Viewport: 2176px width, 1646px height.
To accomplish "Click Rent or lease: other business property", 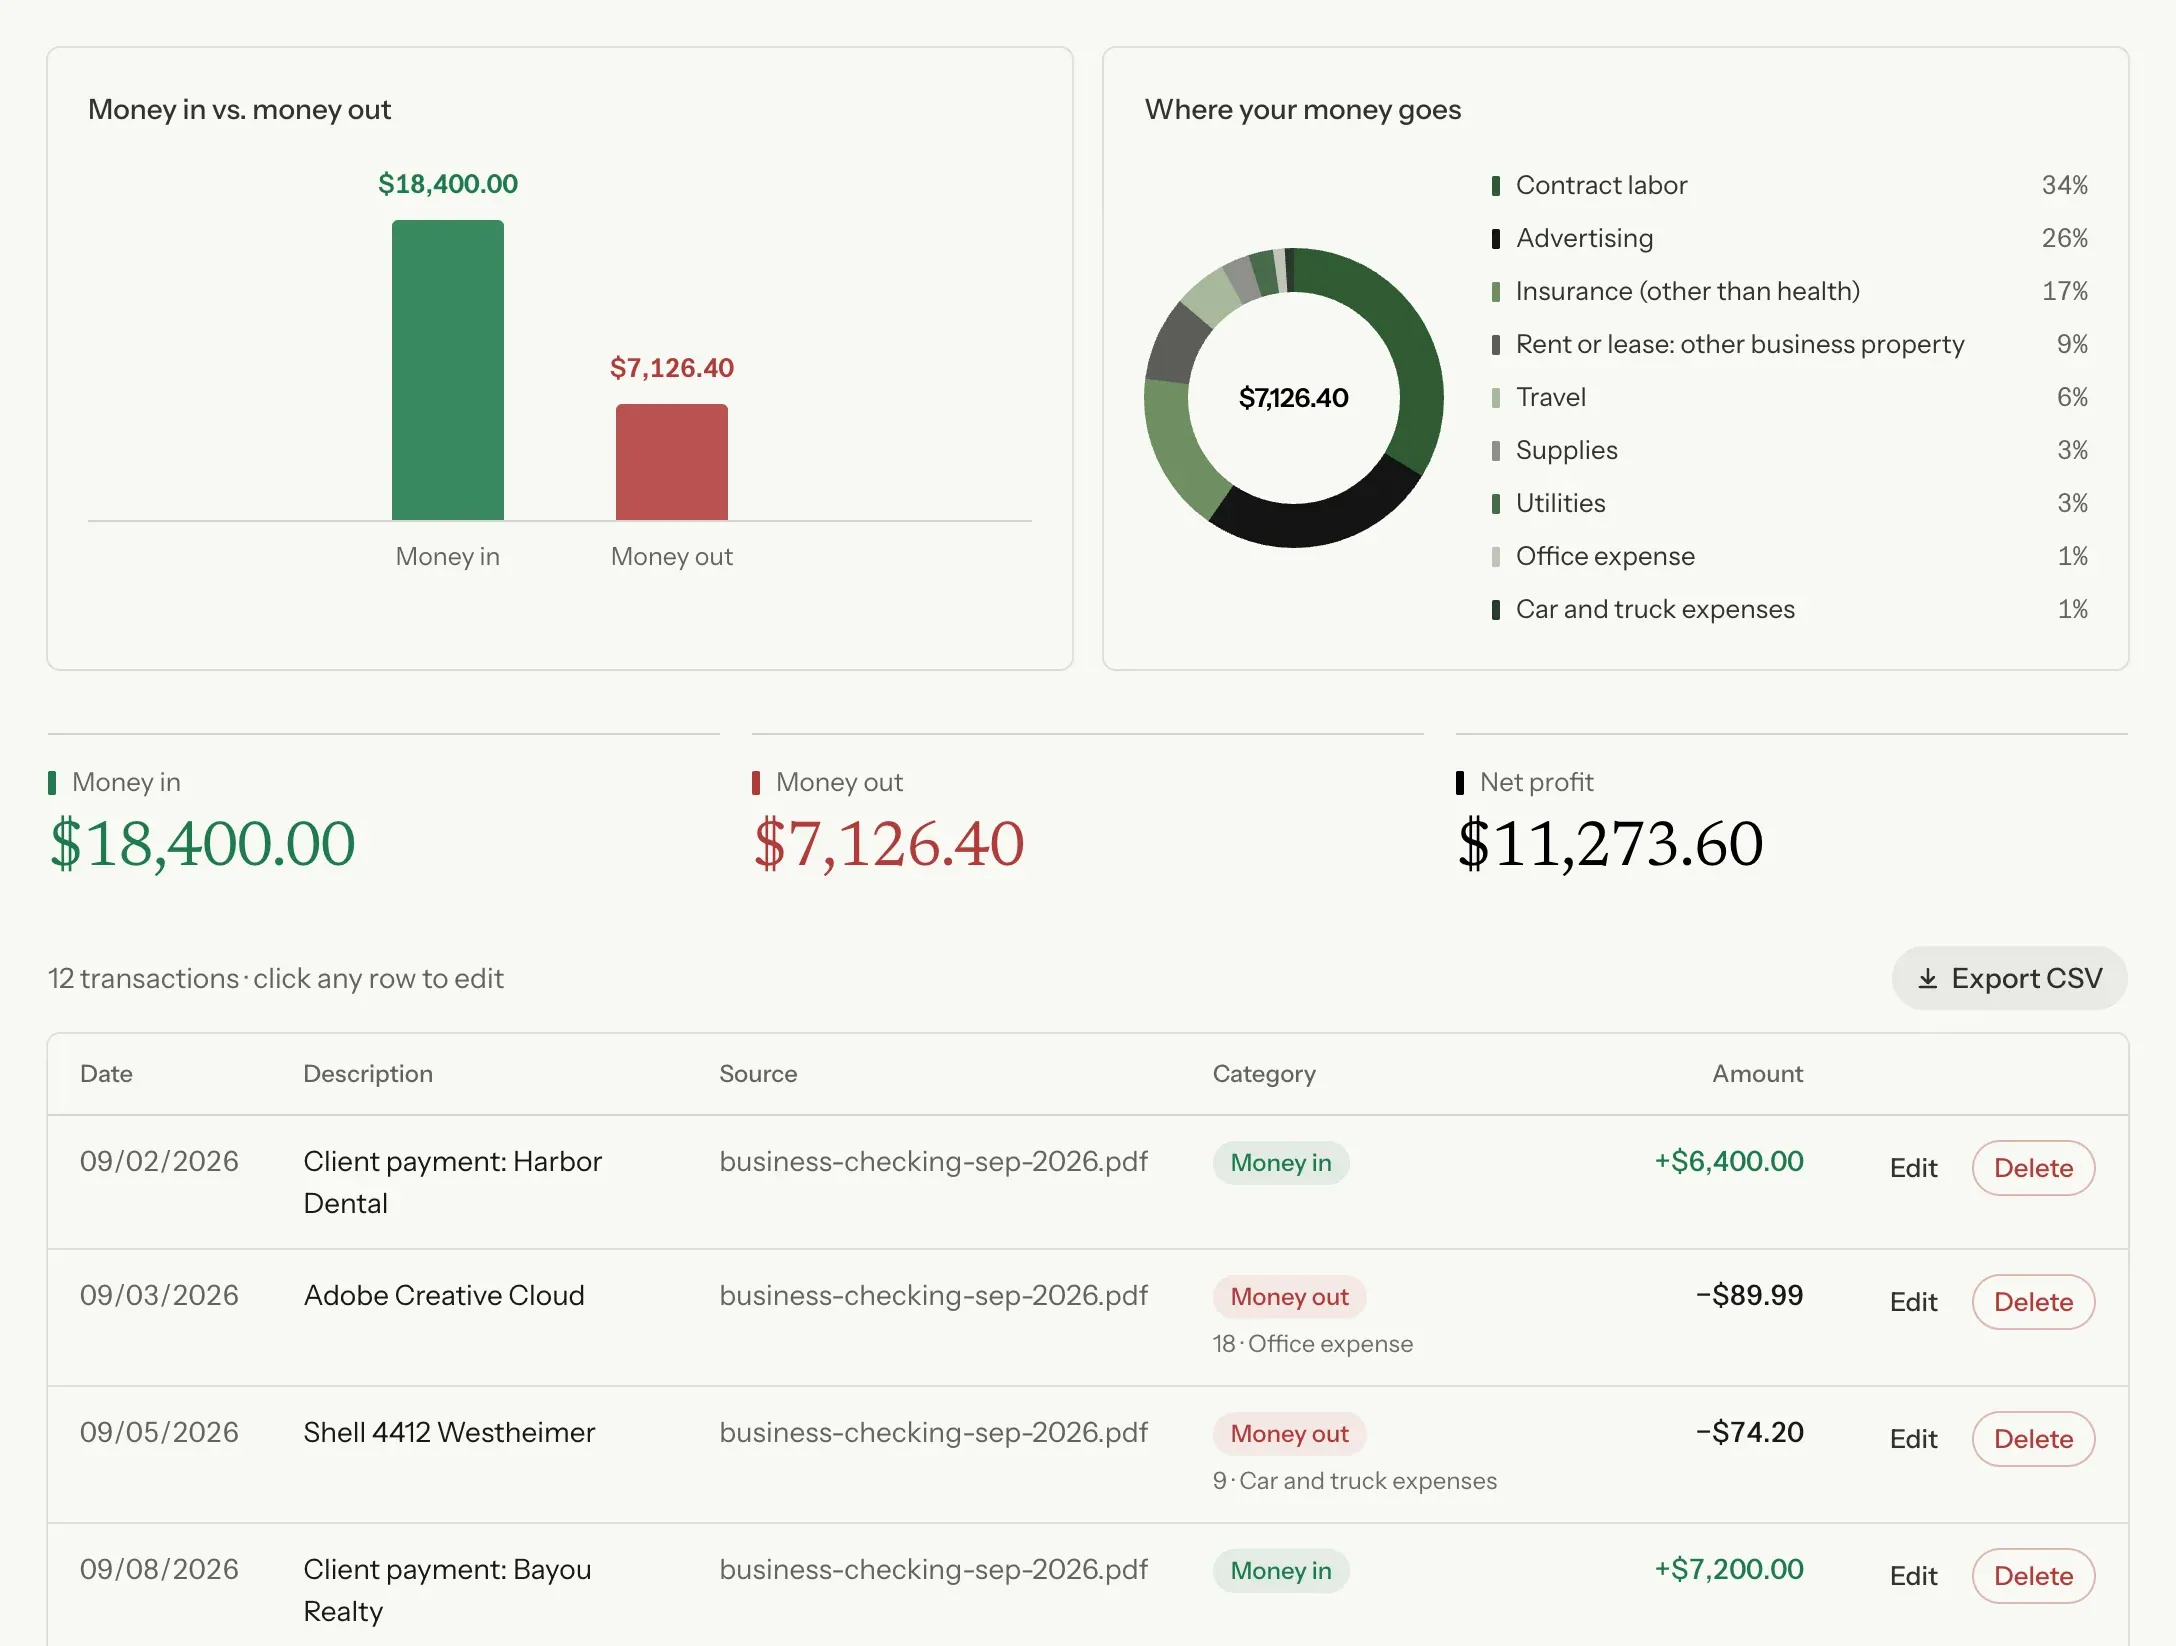I will [x=1740, y=344].
